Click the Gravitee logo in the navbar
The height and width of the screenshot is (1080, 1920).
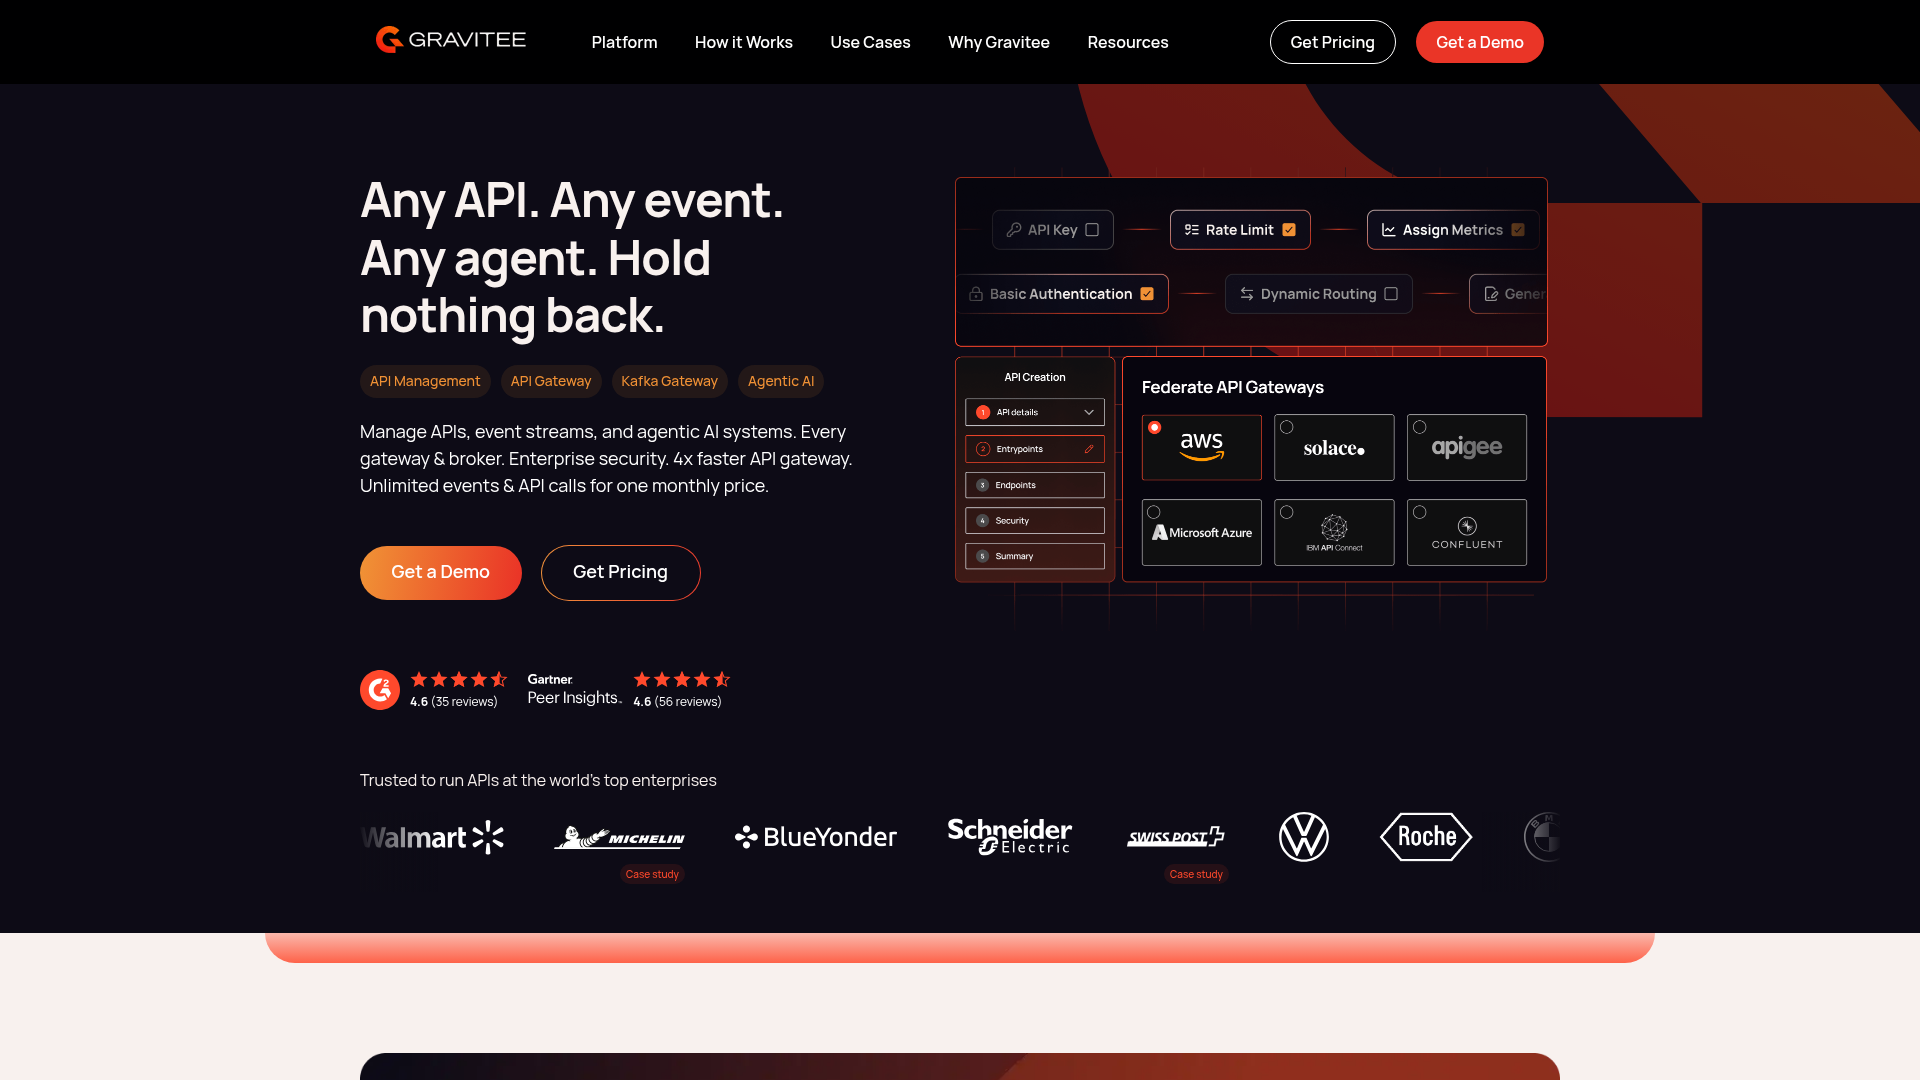click(450, 40)
